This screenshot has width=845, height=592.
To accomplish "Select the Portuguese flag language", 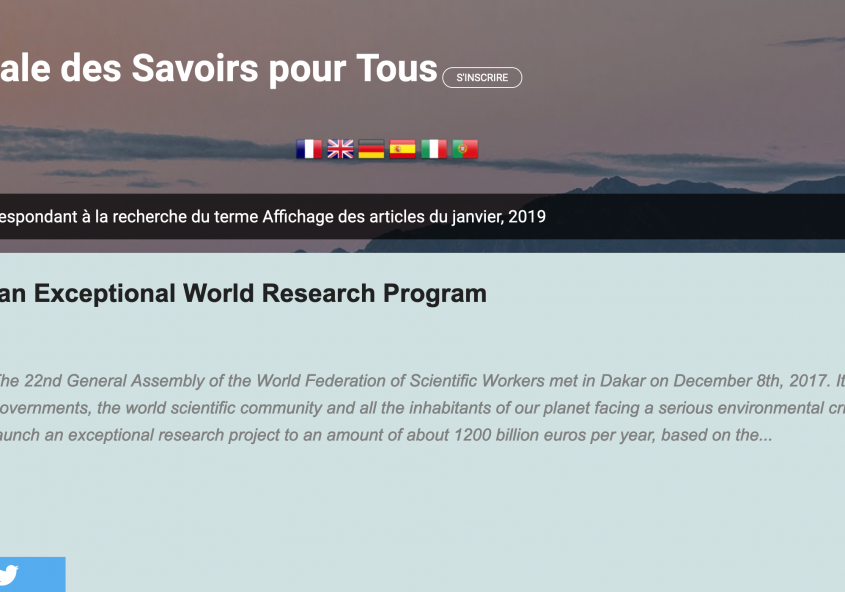I will tap(464, 149).
